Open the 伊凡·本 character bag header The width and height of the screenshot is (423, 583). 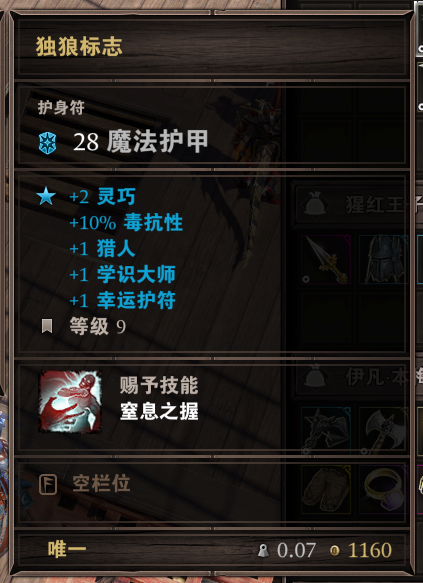click(351, 379)
